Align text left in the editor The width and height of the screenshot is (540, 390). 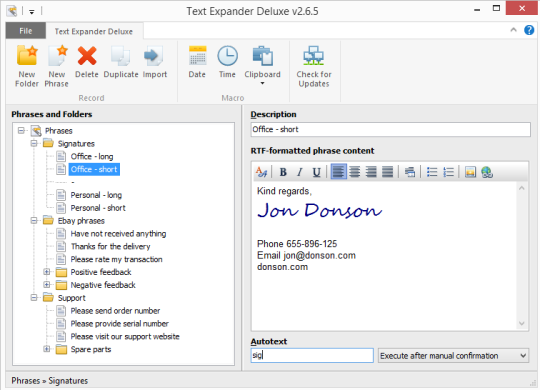click(338, 172)
